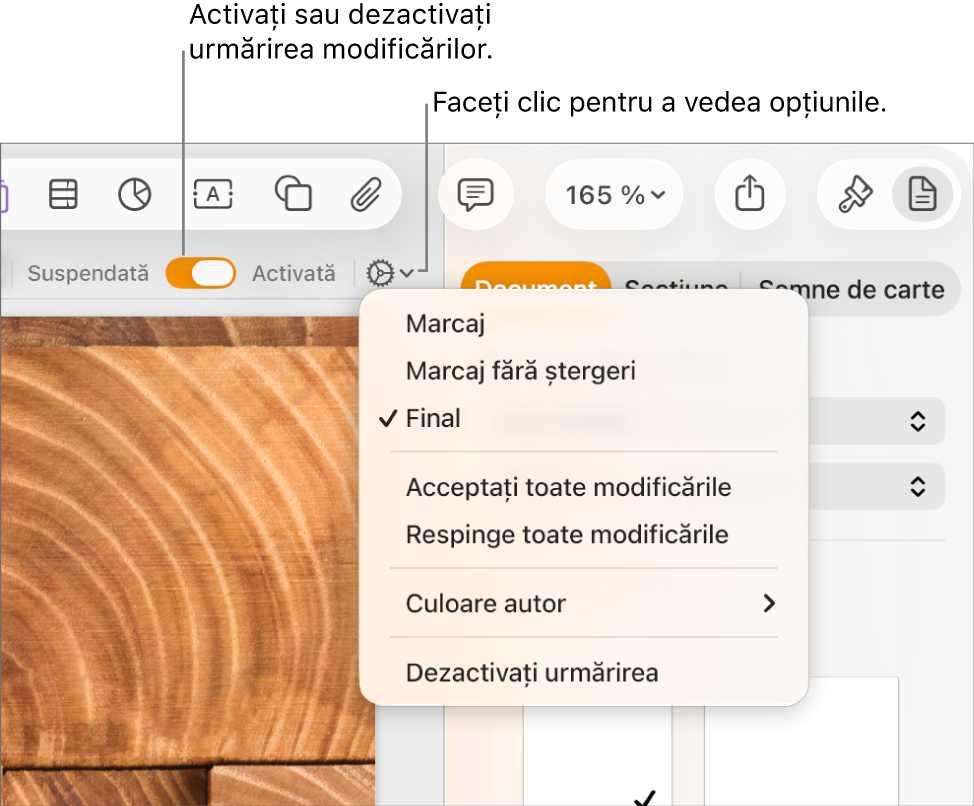Open the Format paintbrush sidebar
The image size is (974, 806).
coord(855,194)
